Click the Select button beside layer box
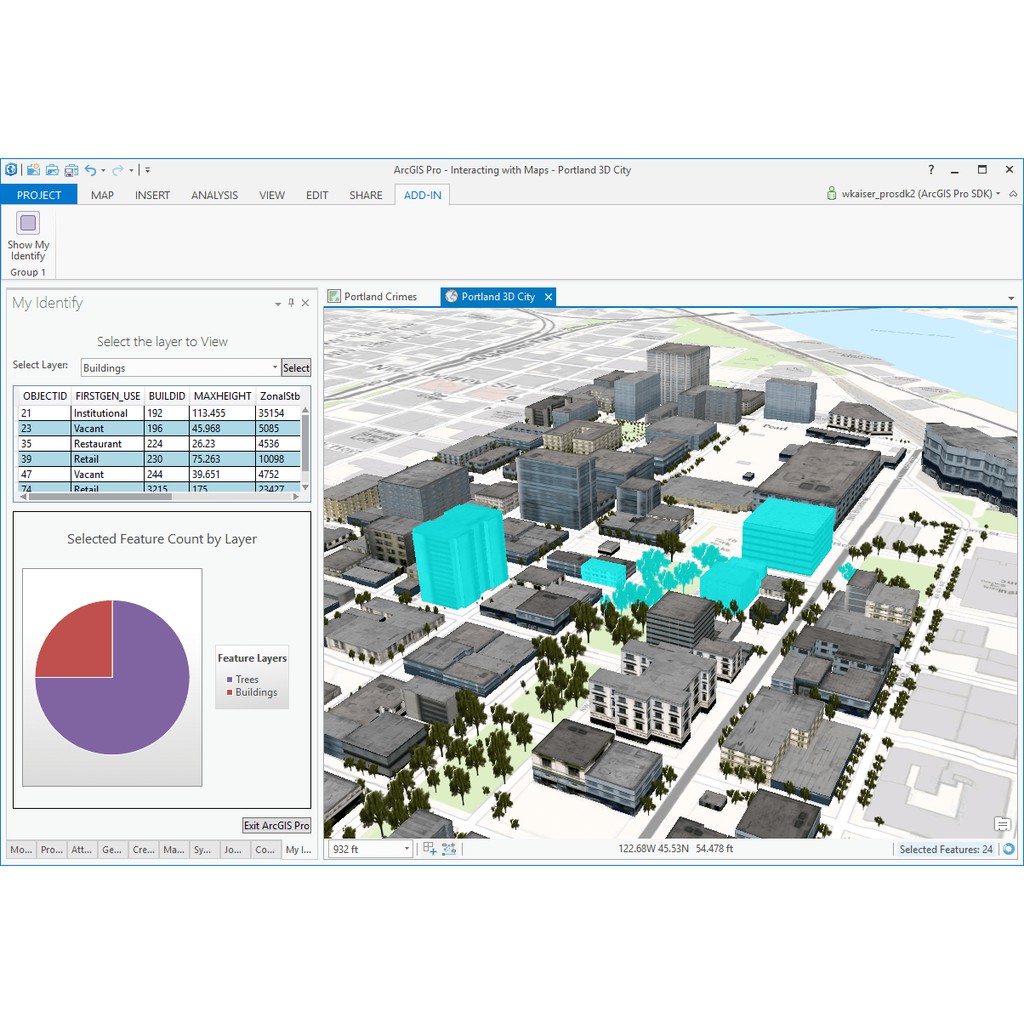This screenshot has width=1024, height=1024. [x=296, y=368]
